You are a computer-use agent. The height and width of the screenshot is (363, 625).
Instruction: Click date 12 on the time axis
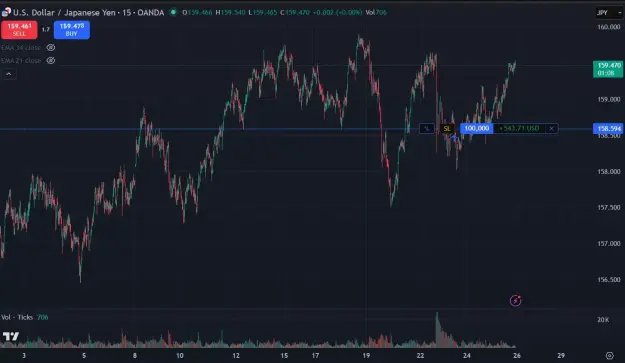236,355
